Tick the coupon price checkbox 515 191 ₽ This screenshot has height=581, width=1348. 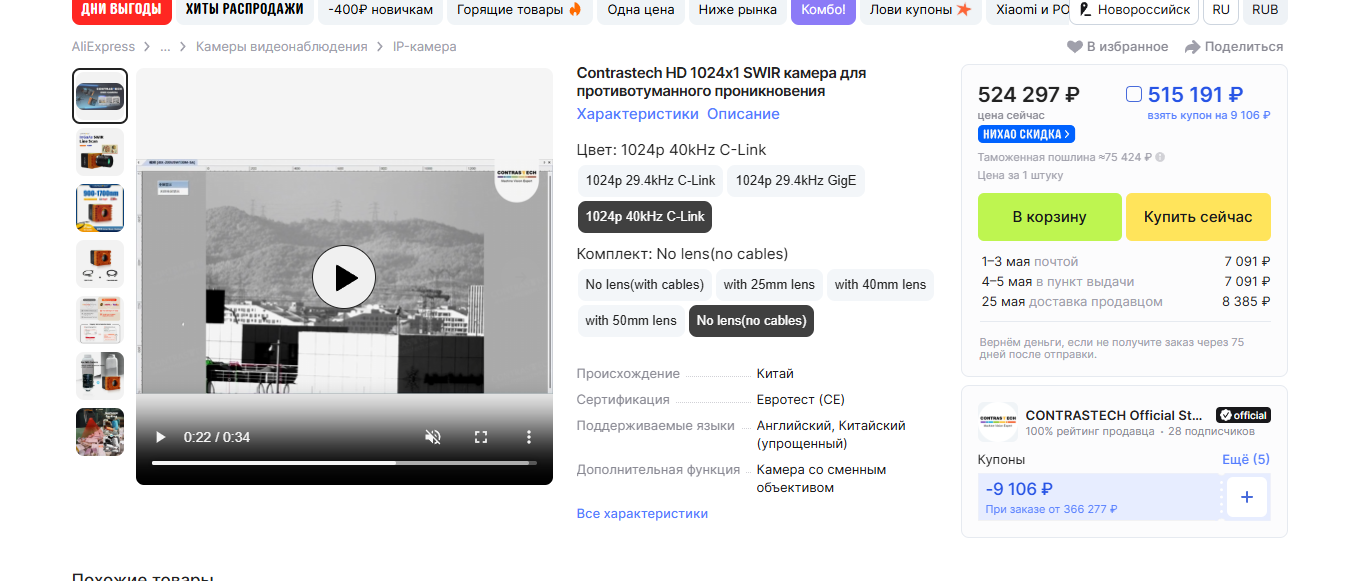coord(1134,94)
